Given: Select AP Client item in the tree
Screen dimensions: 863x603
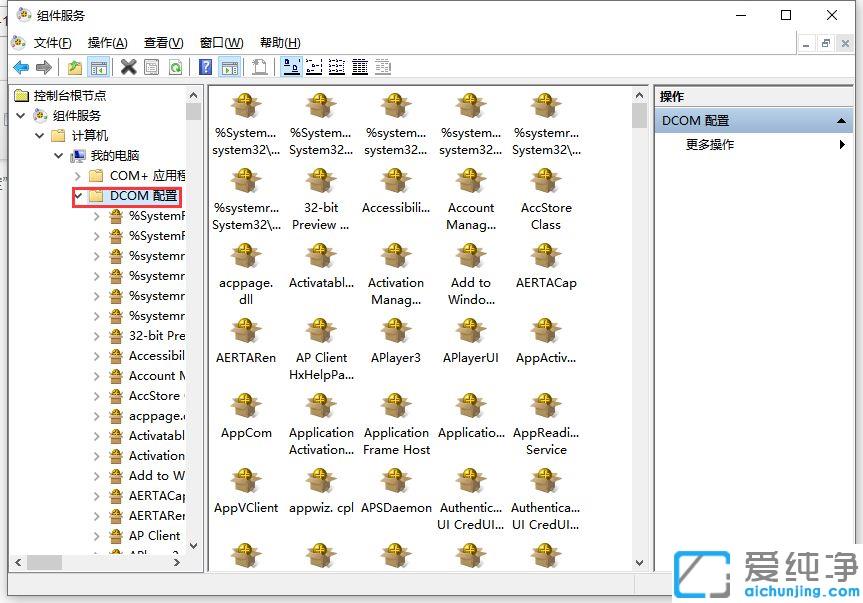Looking at the screenshot, I should (154, 535).
